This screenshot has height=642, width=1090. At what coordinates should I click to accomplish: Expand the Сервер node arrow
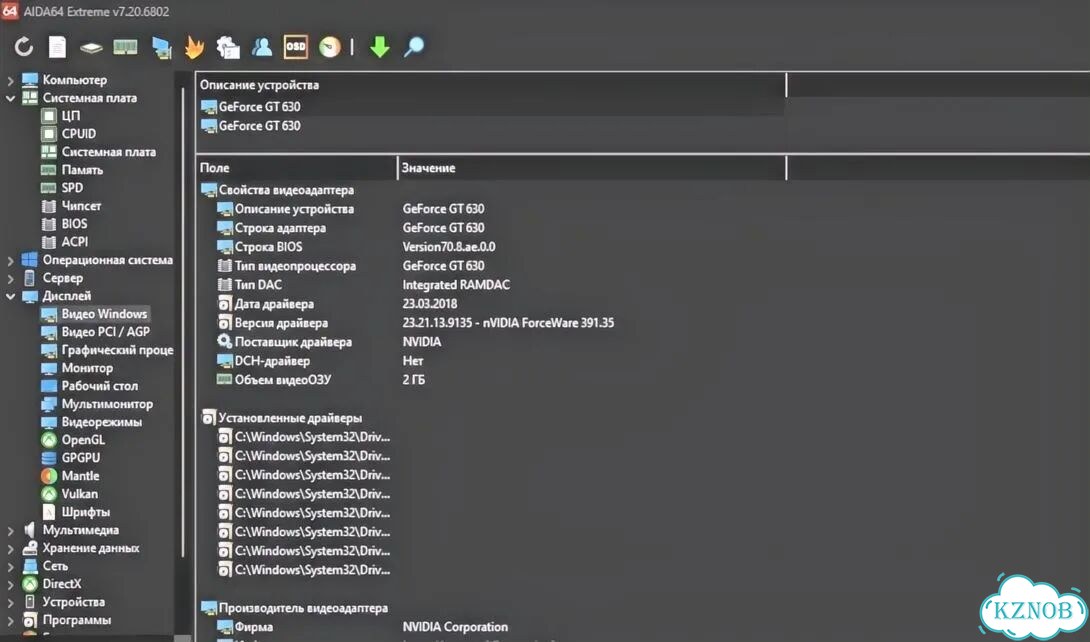point(10,279)
